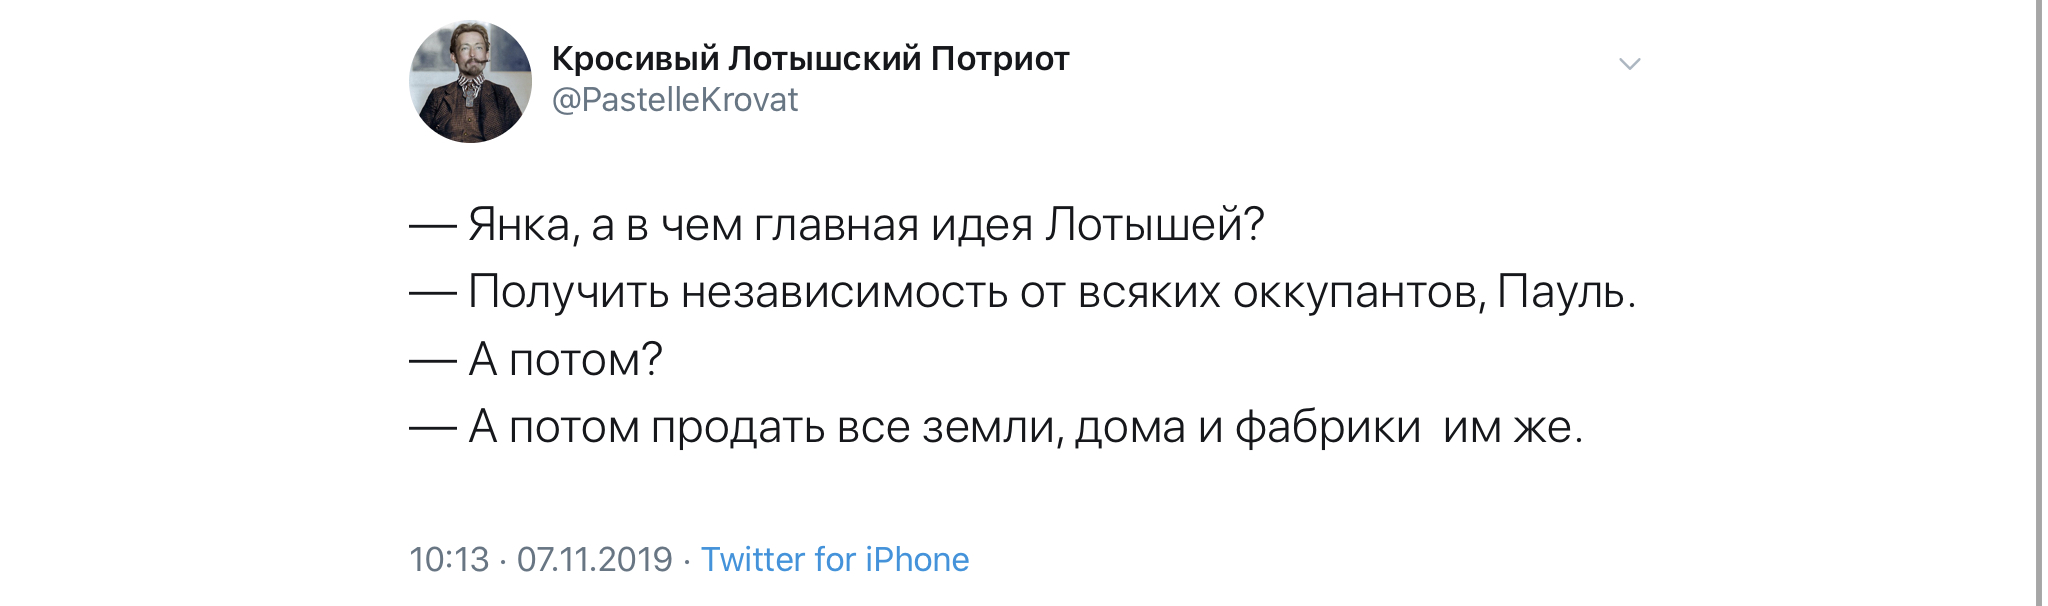The image size is (2048, 606).
Task: Click the word iPhone in source link
Action: [917, 559]
